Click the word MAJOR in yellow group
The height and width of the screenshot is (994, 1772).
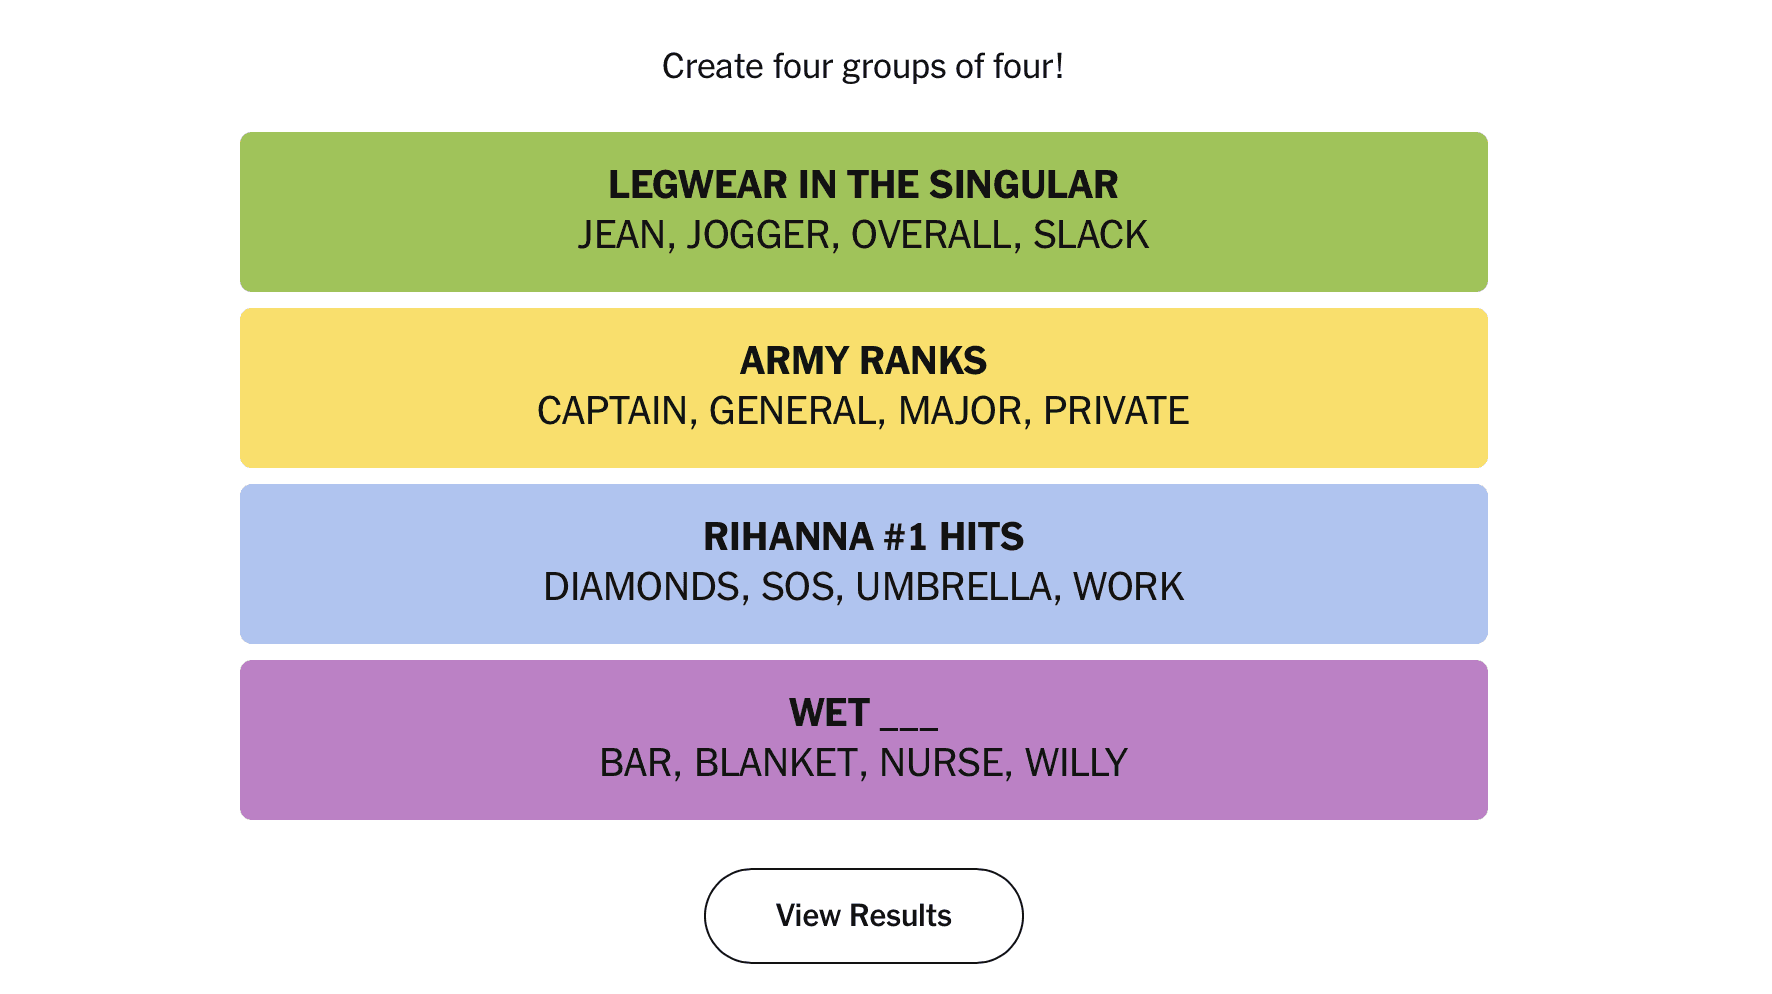click(x=962, y=411)
